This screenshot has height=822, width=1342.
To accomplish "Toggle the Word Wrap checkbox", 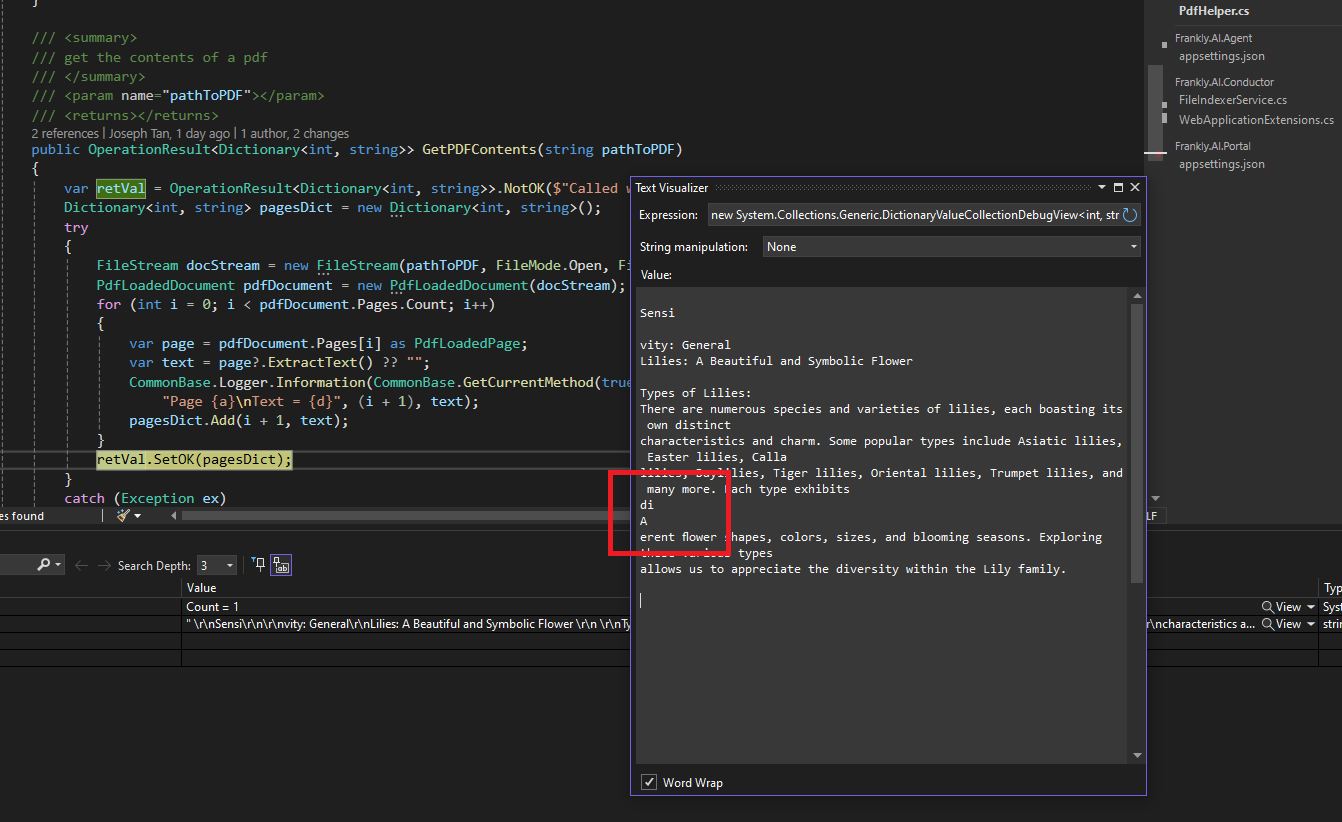I will click(x=649, y=782).
